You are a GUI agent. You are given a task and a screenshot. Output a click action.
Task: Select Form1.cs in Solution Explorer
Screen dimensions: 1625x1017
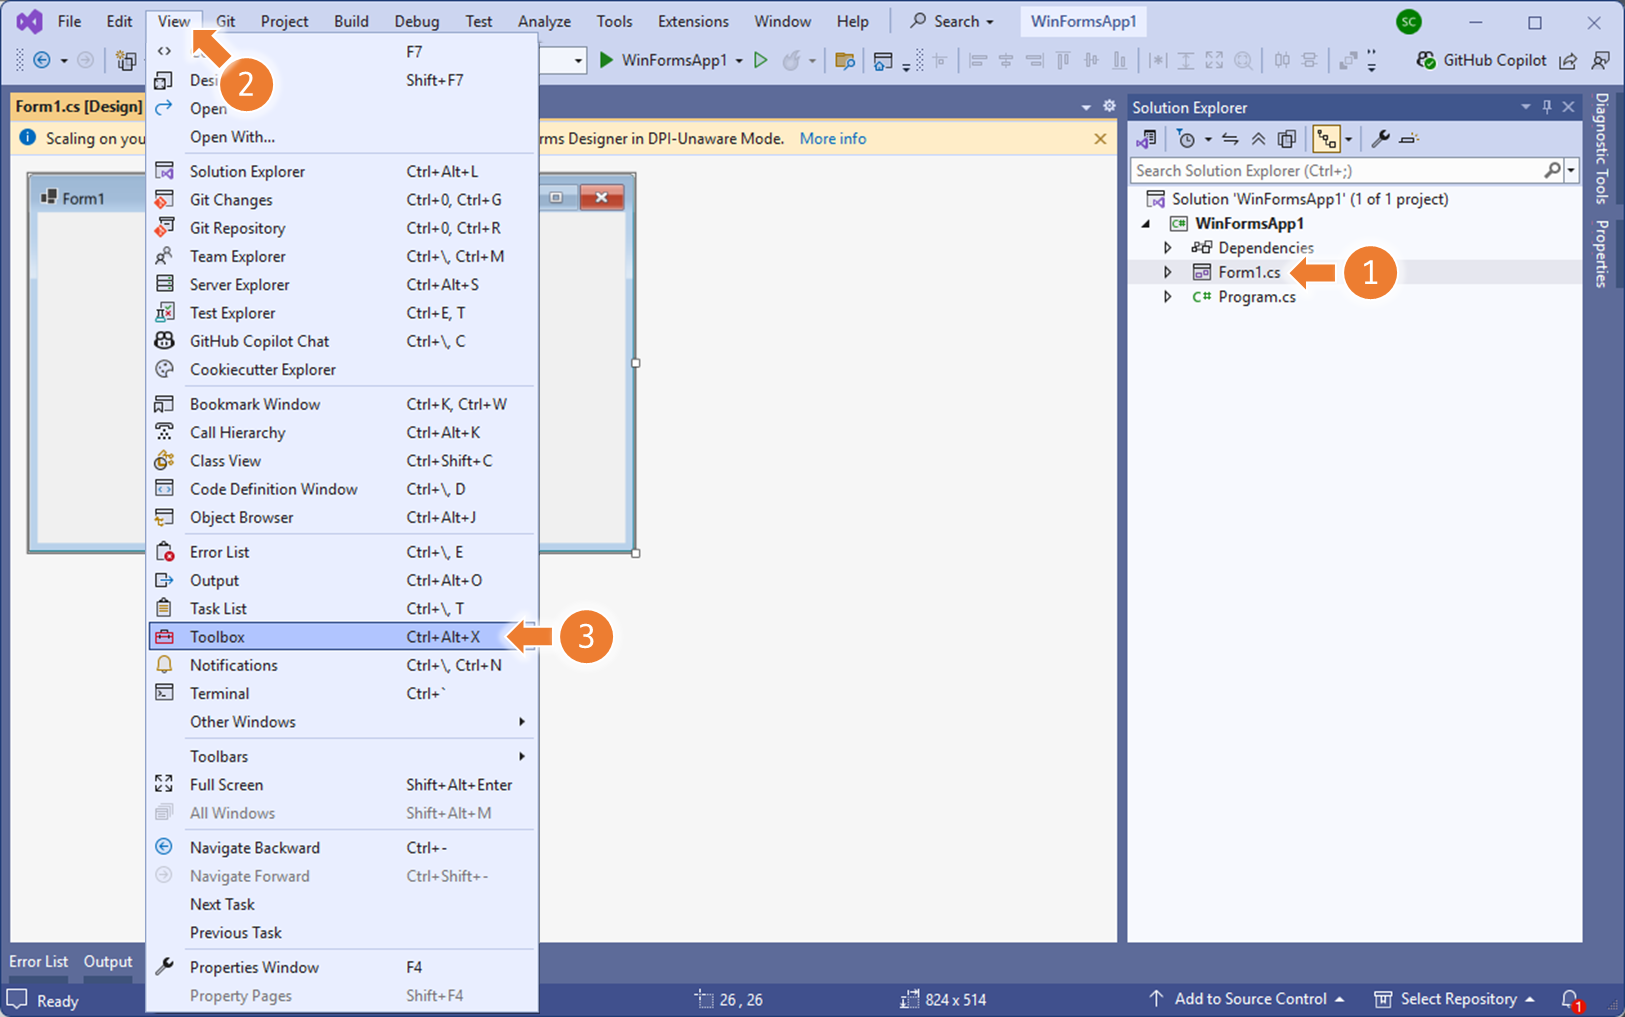coord(1249,272)
